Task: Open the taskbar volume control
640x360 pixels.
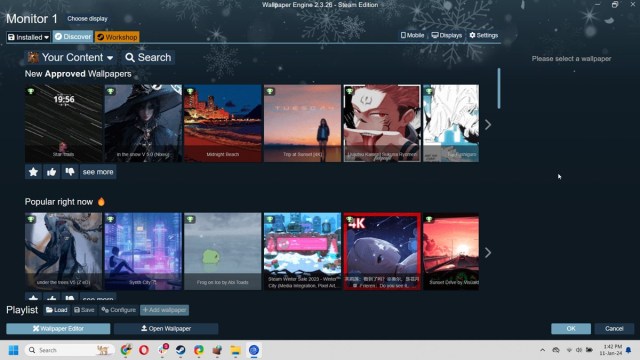Action: [x=579, y=350]
